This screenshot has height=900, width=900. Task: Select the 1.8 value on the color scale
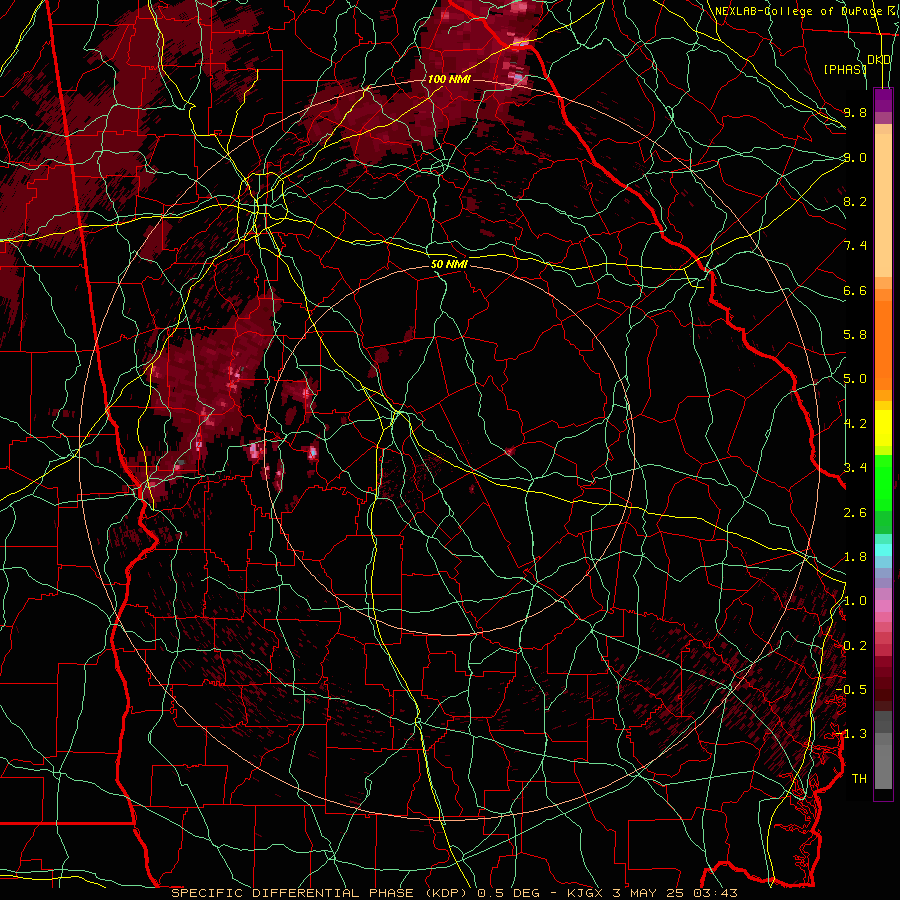pos(855,557)
